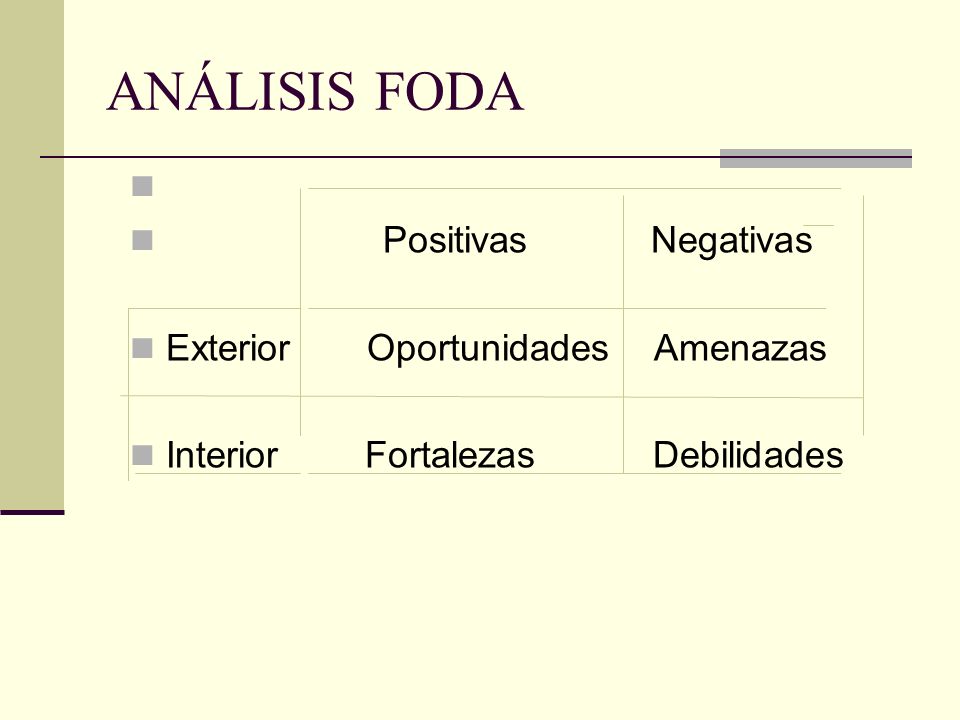This screenshot has width=960, height=720.
Task: Click the empty top-left table cell
Action: point(214,248)
